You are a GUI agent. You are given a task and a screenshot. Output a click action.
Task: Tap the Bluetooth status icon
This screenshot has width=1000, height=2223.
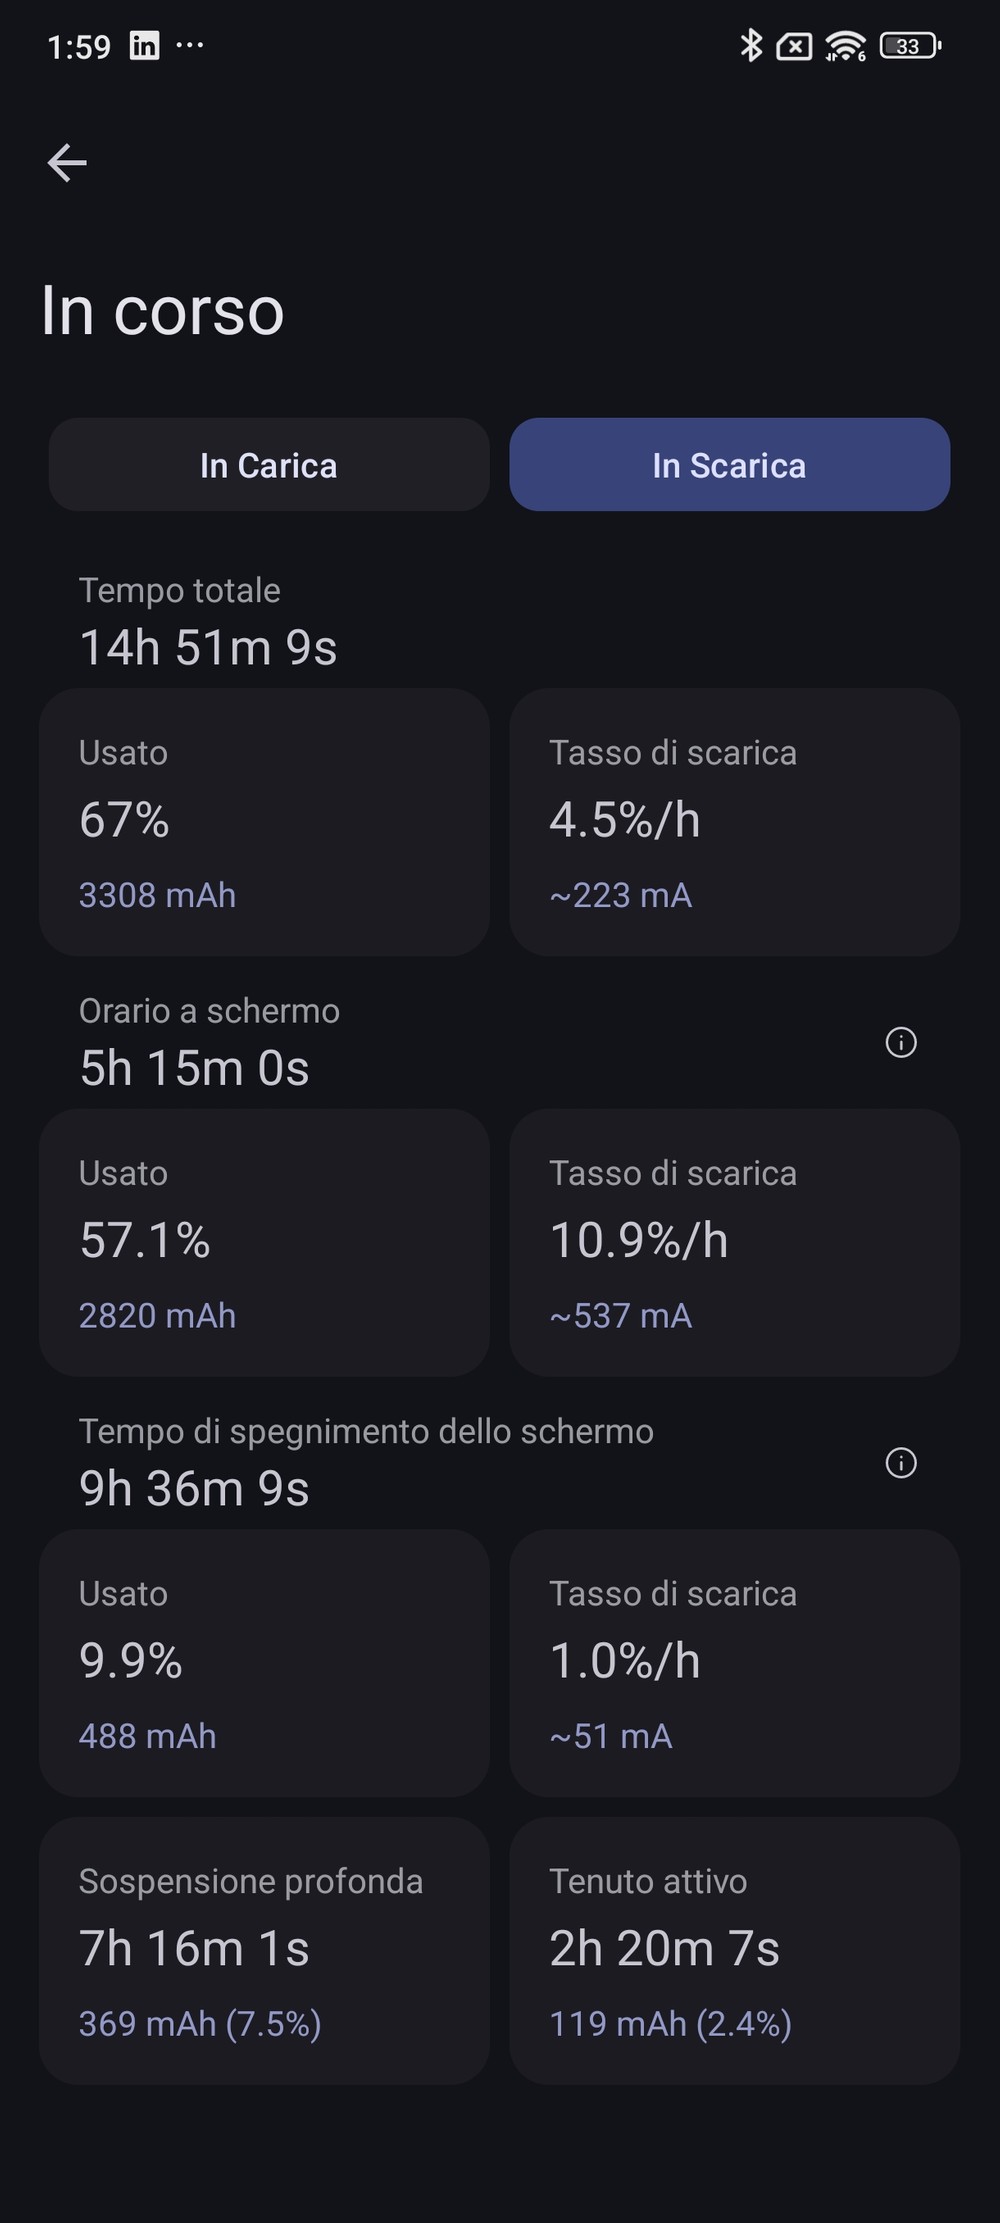[x=750, y=46]
